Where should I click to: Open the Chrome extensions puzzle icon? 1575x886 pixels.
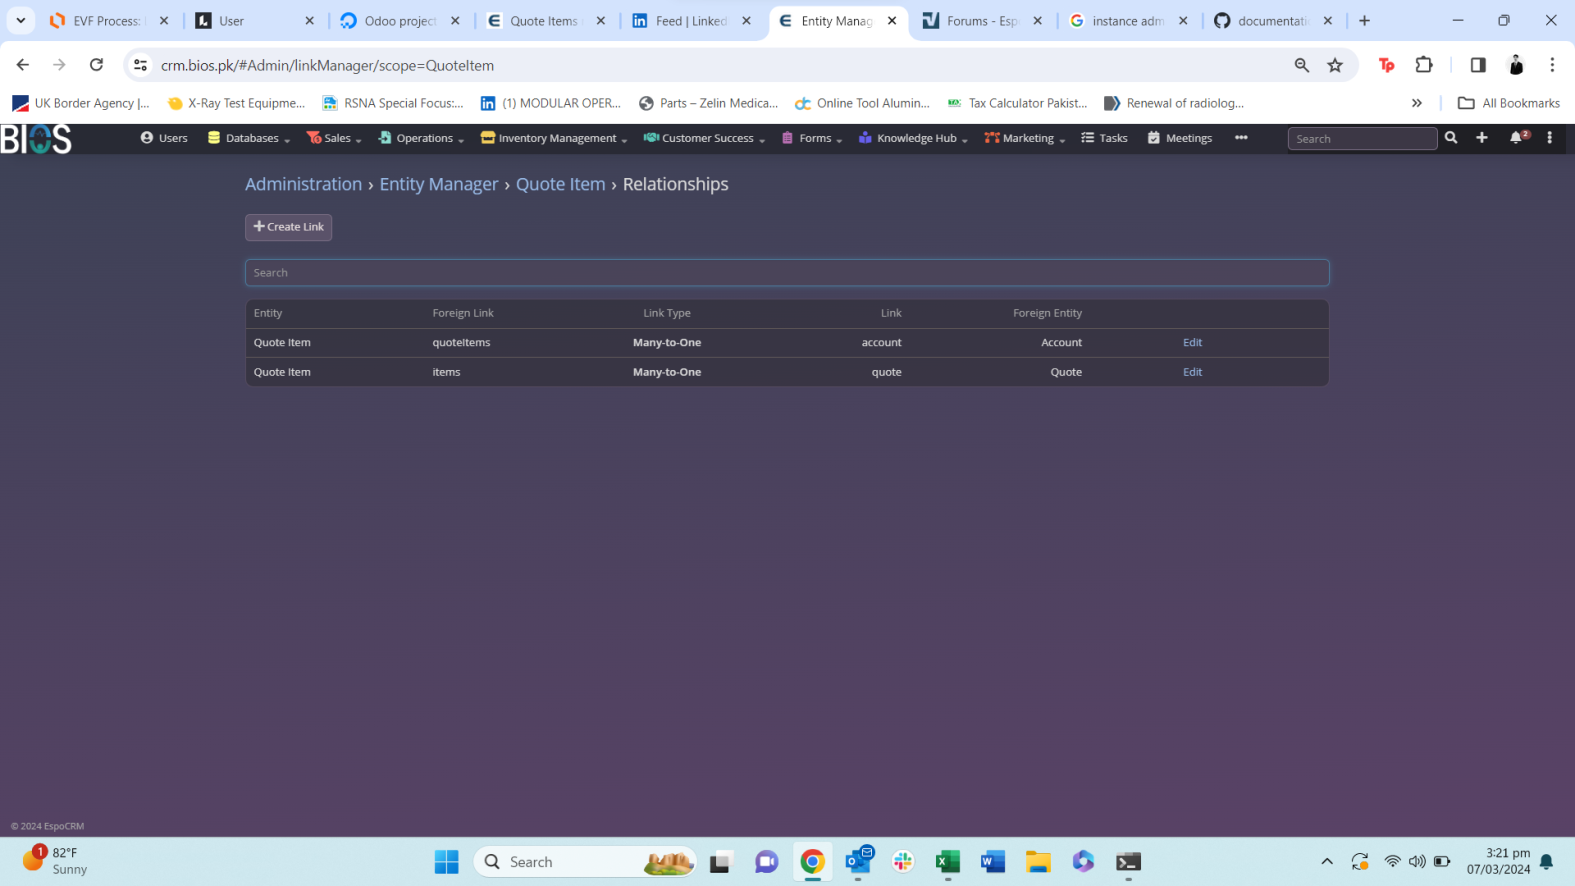point(1424,65)
